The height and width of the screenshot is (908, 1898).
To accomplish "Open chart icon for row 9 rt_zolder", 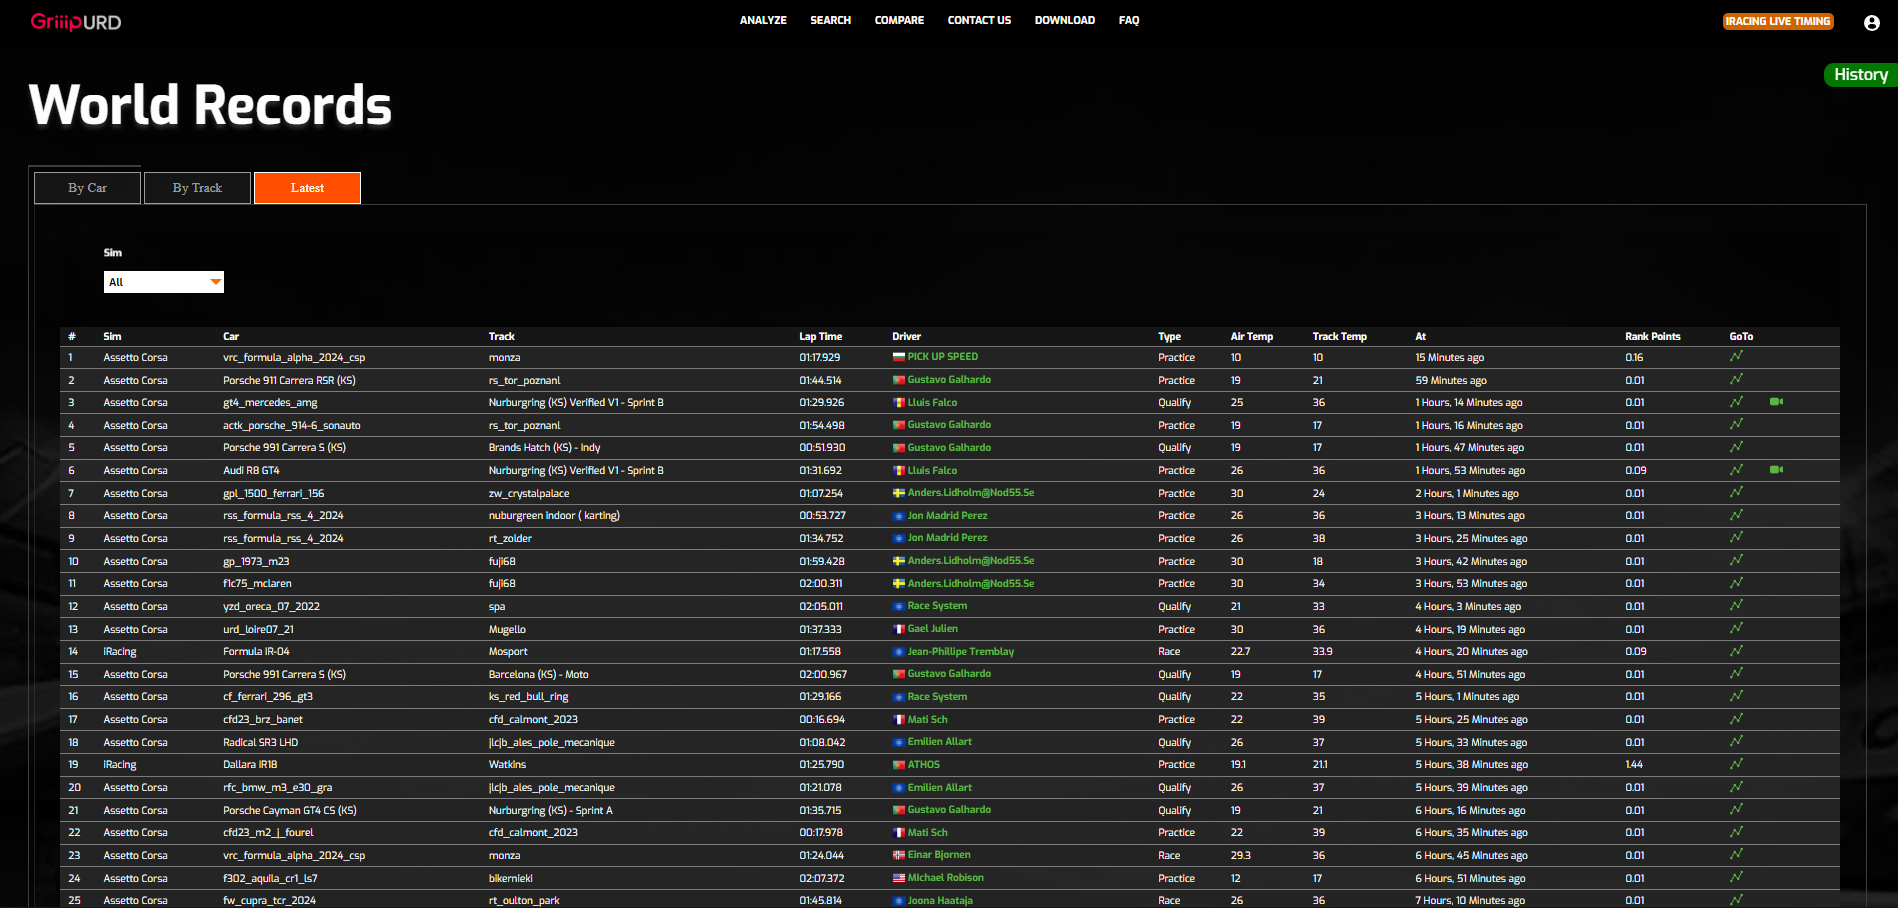I will [1736, 538].
